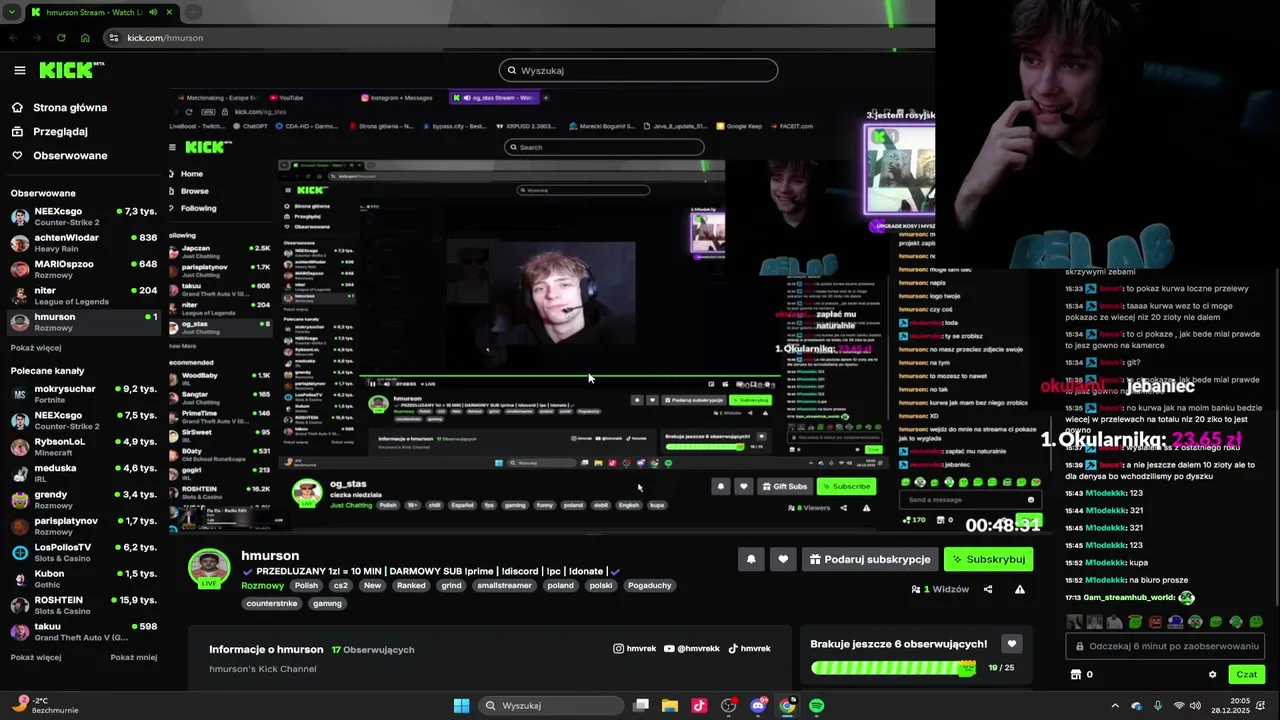Click Podaruj subskrypcje gift button
The height and width of the screenshot is (720, 1280).
click(x=870, y=559)
